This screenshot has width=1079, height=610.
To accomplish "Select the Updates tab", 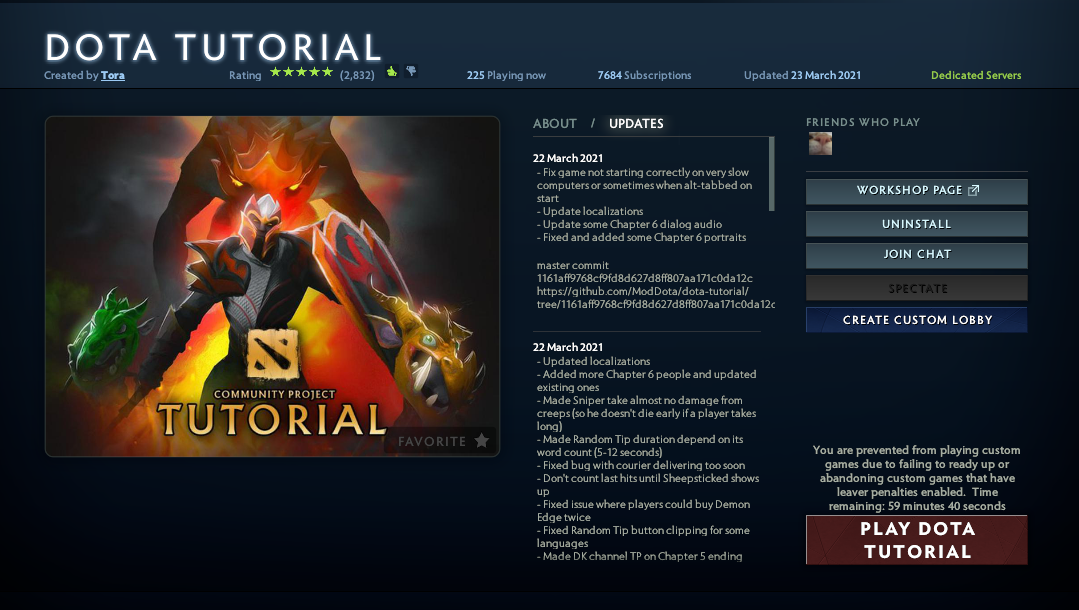I will pyautogui.click(x=636, y=124).
